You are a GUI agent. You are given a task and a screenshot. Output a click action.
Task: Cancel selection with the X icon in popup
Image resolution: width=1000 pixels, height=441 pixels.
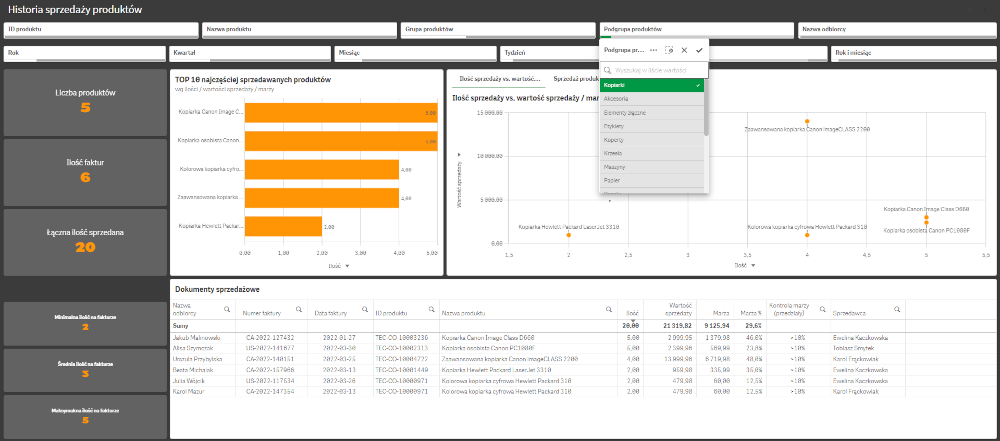tap(684, 50)
